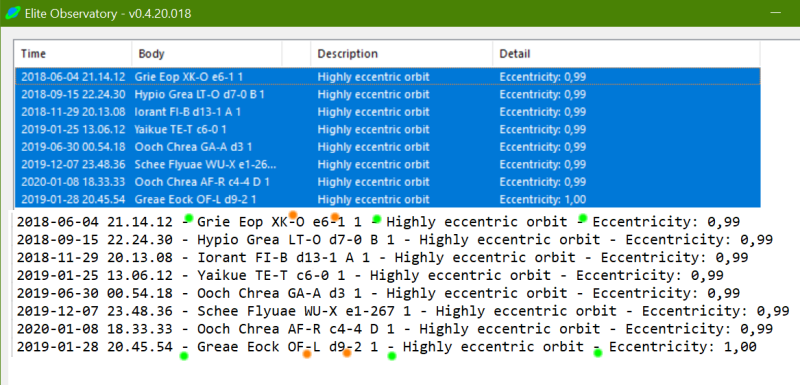Viewport: 800px width, 385px height.
Task: Click text line with Ooch Chrea GA-A d3 in the lower pane
Action: click(x=378, y=293)
